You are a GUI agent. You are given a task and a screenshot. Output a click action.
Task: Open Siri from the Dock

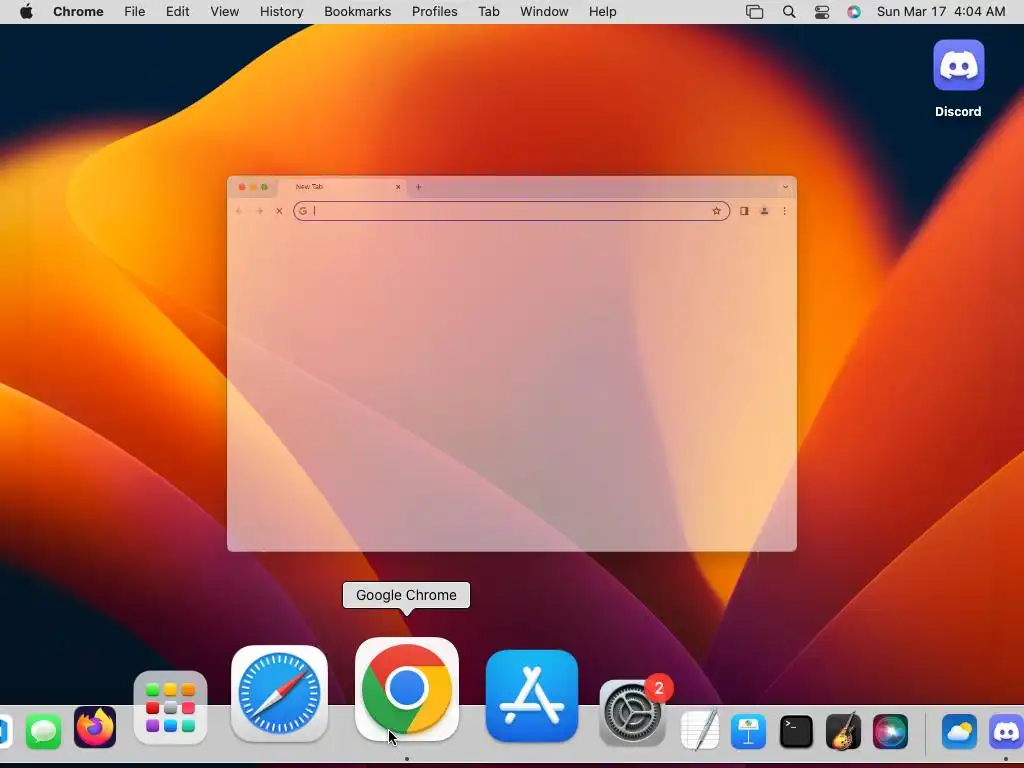(x=890, y=731)
